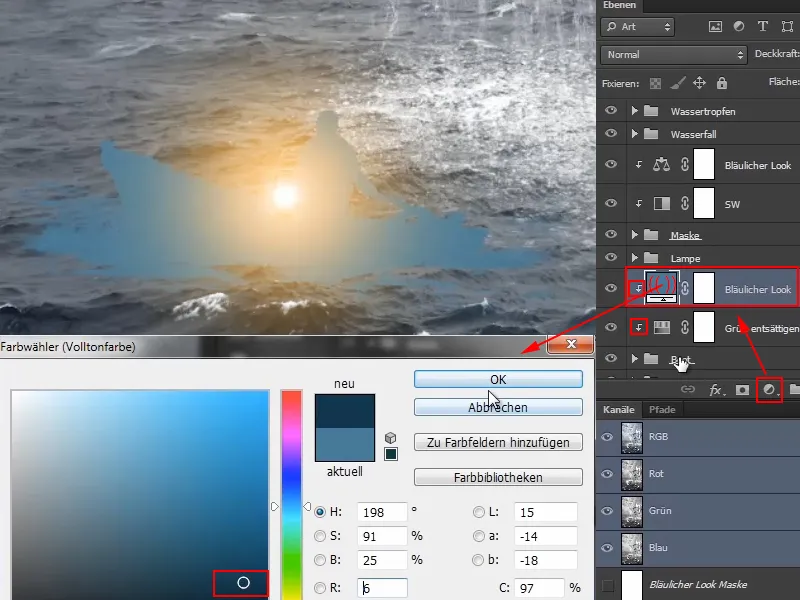Viewport: 800px width, 600px height.
Task: Open the layer filter Art dropdown
Action: [638, 27]
